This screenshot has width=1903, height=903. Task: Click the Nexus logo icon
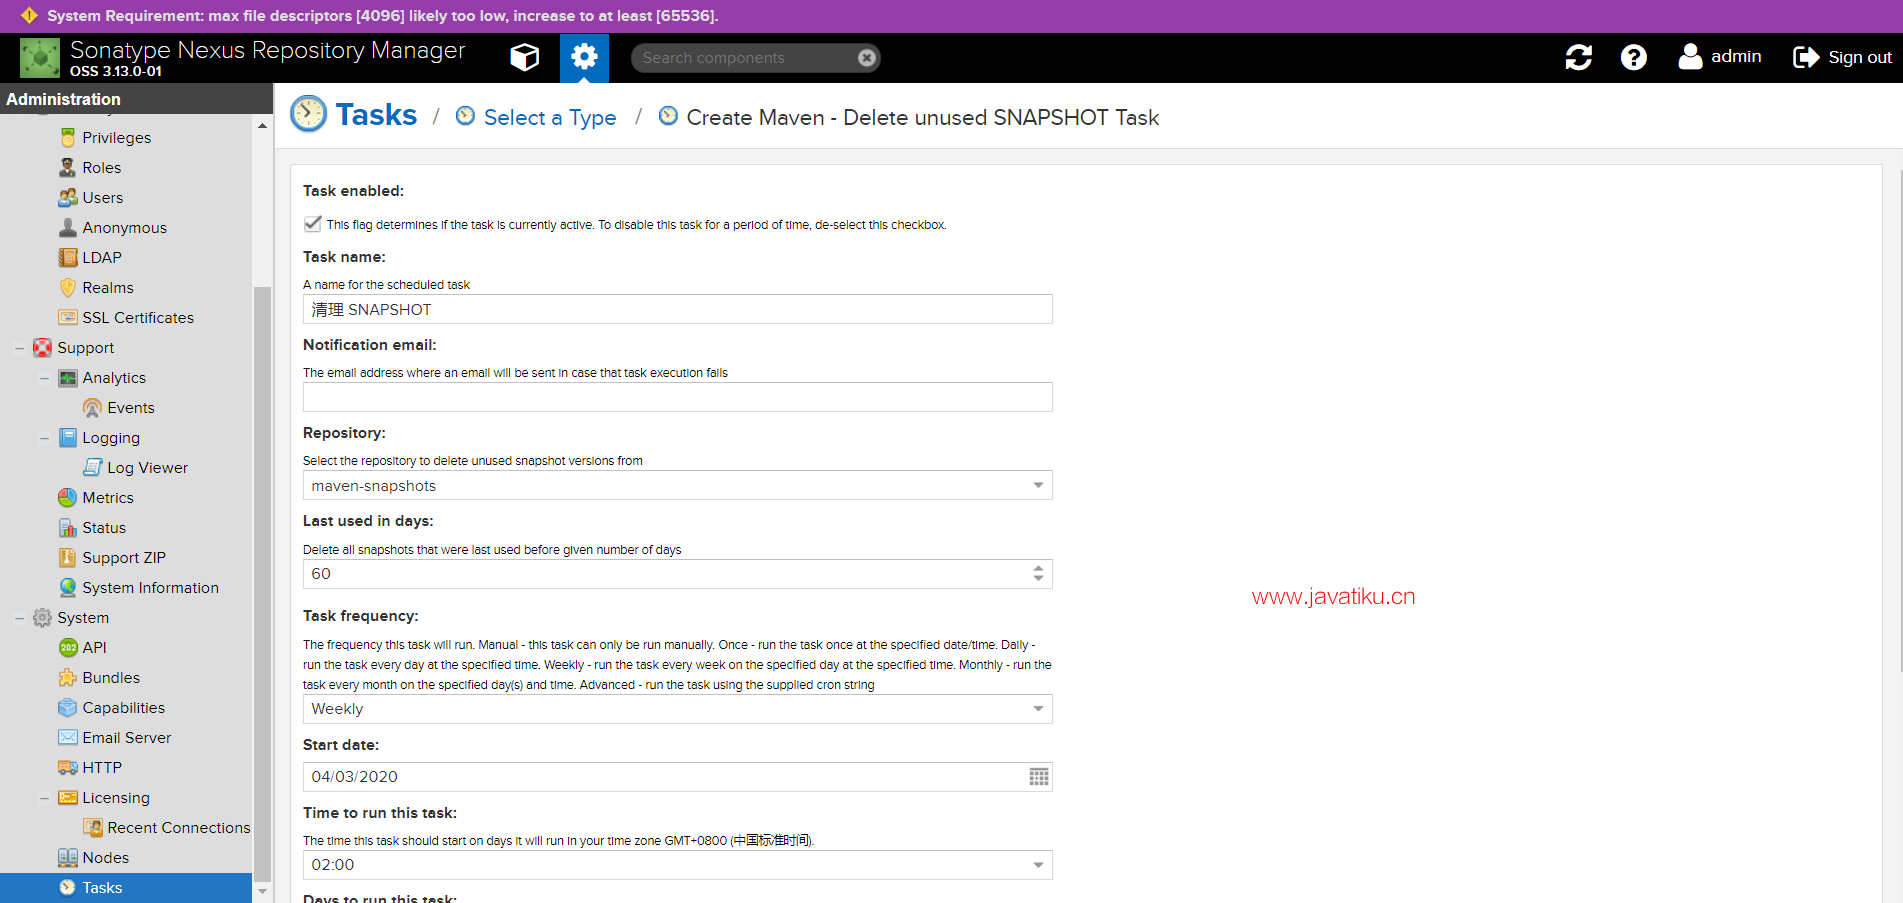tap(40, 58)
